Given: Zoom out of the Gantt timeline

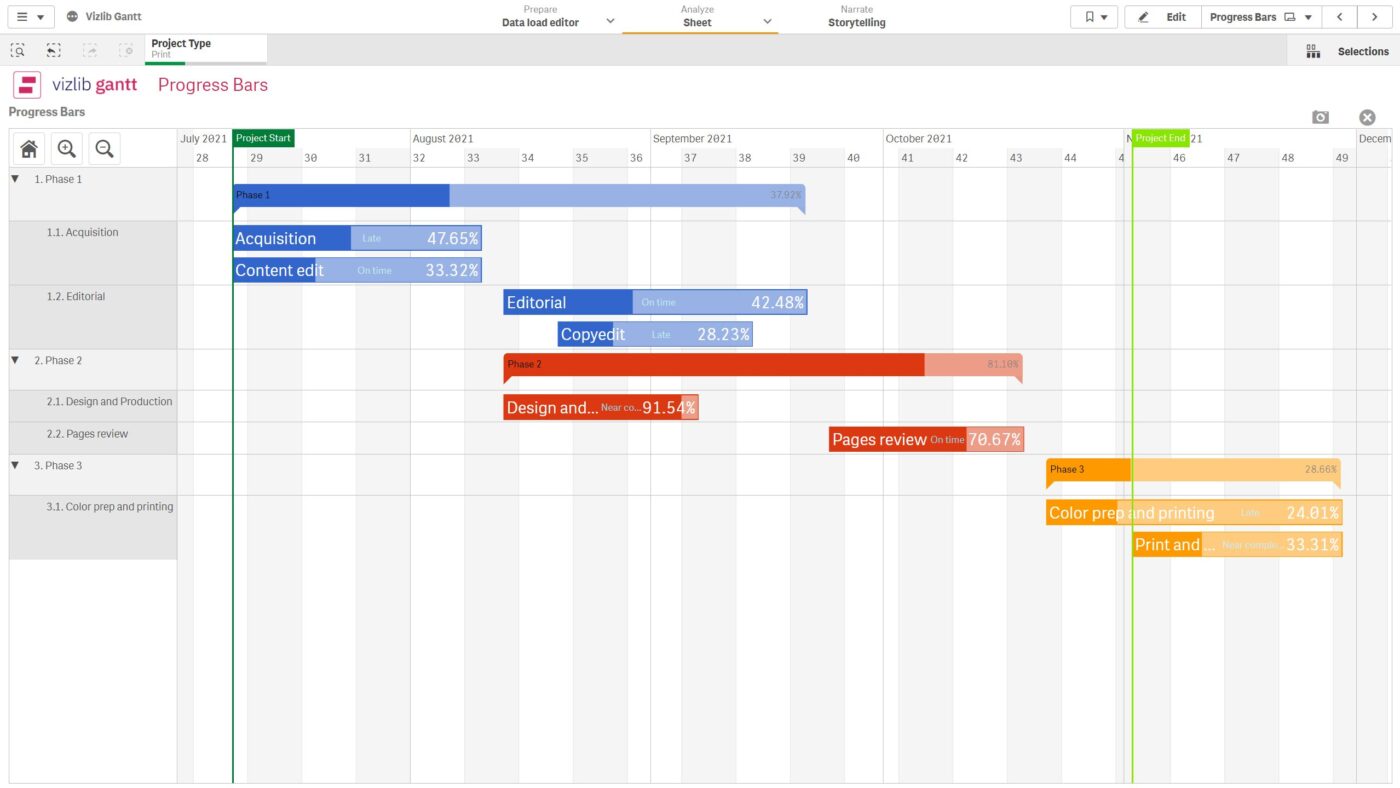Looking at the screenshot, I should click(x=103, y=149).
